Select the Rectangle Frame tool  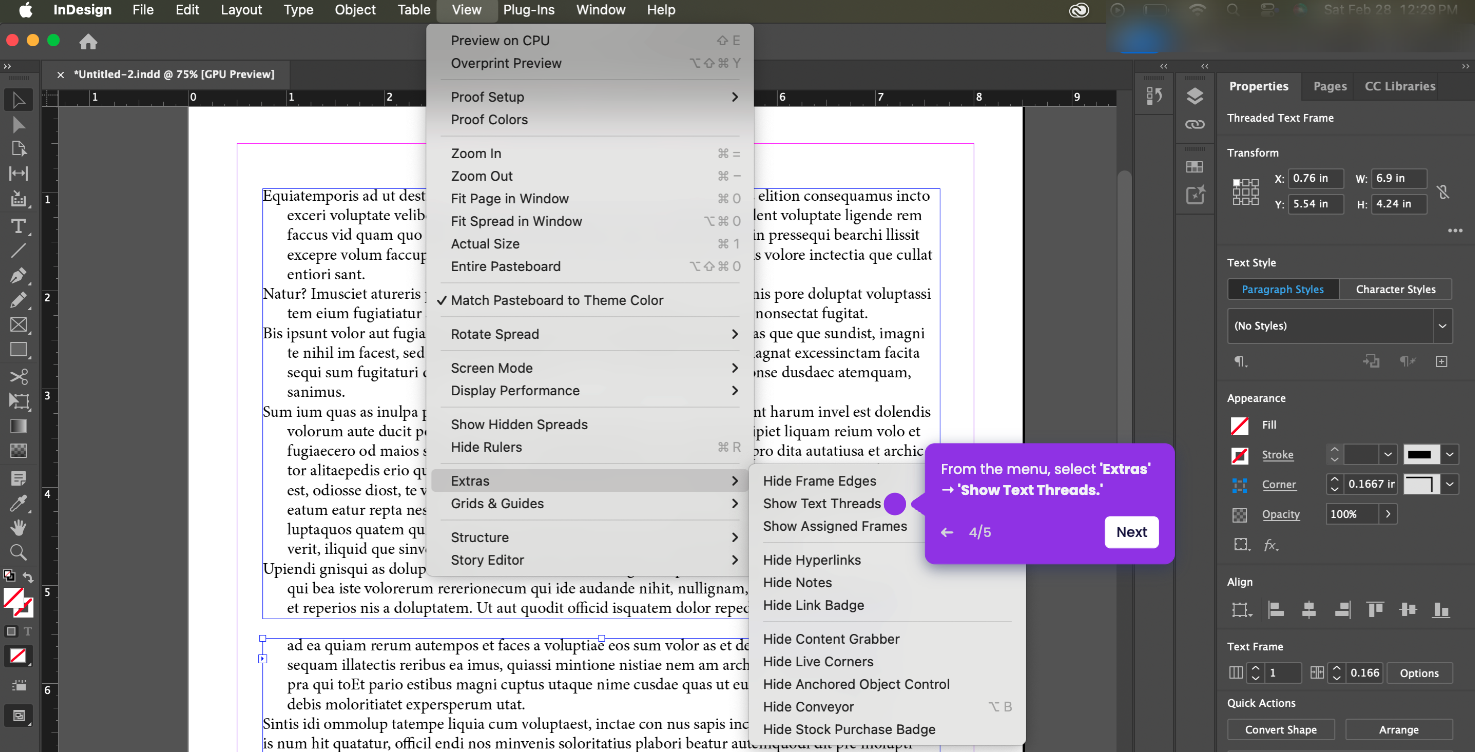[x=18, y=325]
